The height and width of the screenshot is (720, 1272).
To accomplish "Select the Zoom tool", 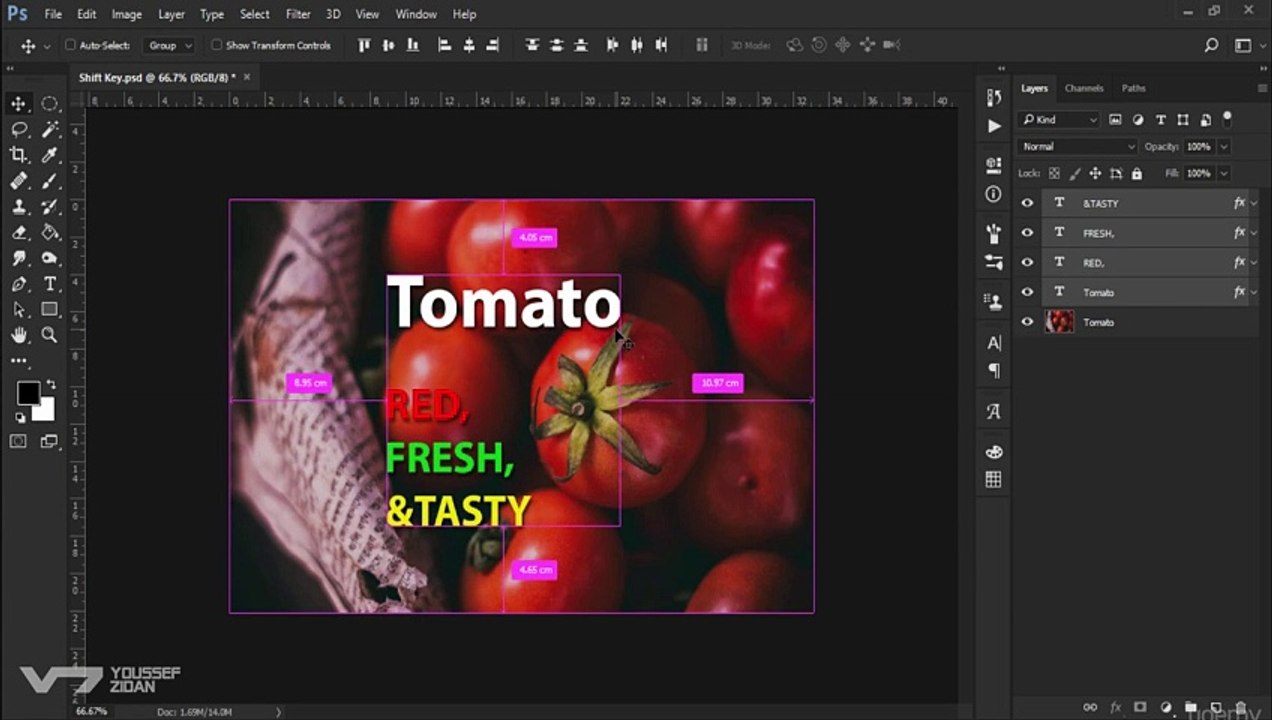I will (x=50, y=335).
